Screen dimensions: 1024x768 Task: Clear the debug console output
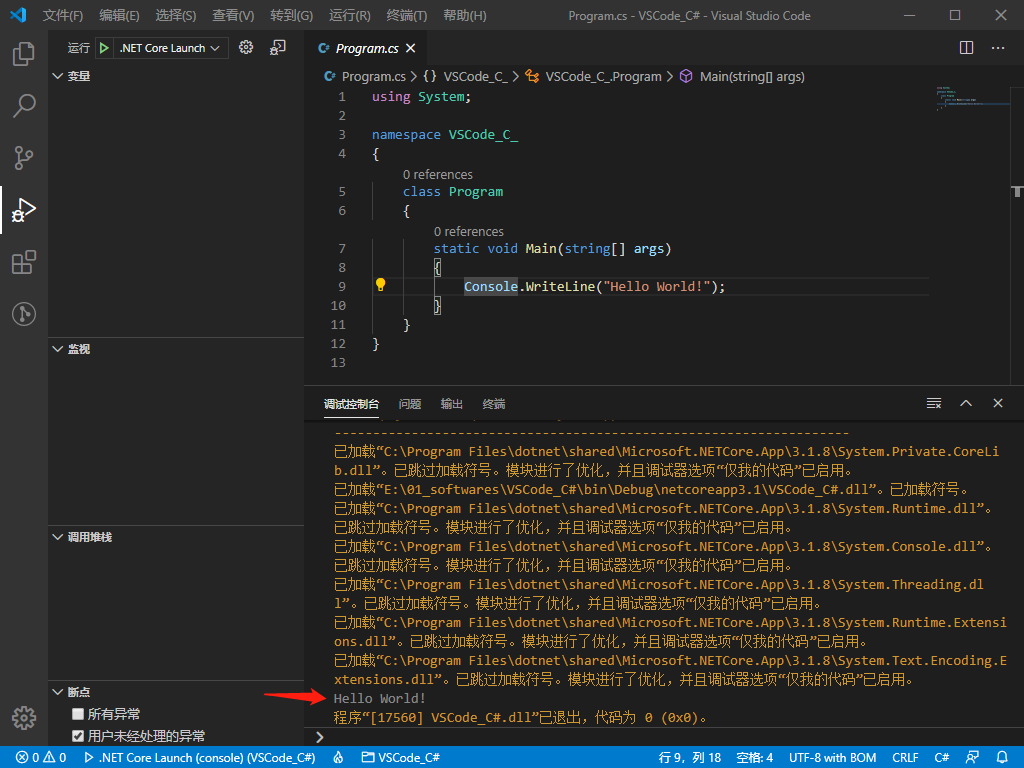(933, 403)
